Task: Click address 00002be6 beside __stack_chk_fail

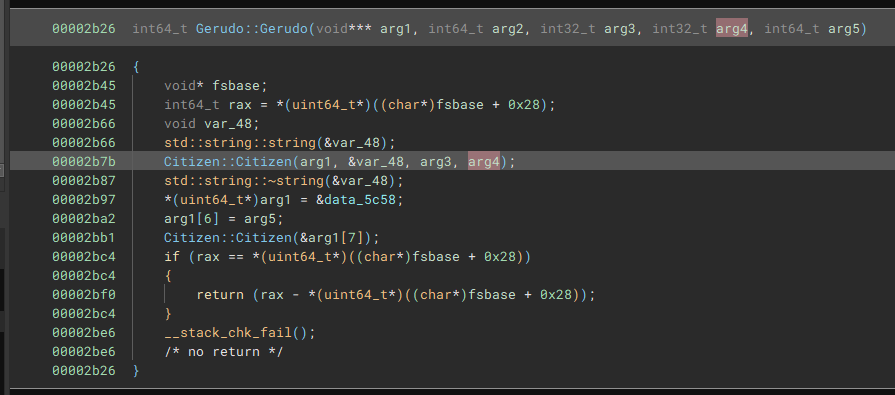Action: click(84, 333)
